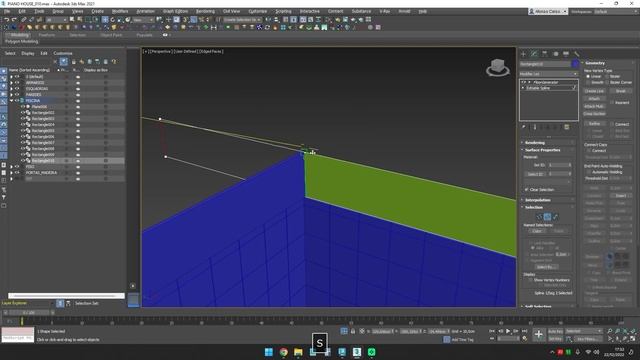This screenshot has height=360, width=640.
Task: Expand the ARMARIOS layer
Action: point(11,82)
